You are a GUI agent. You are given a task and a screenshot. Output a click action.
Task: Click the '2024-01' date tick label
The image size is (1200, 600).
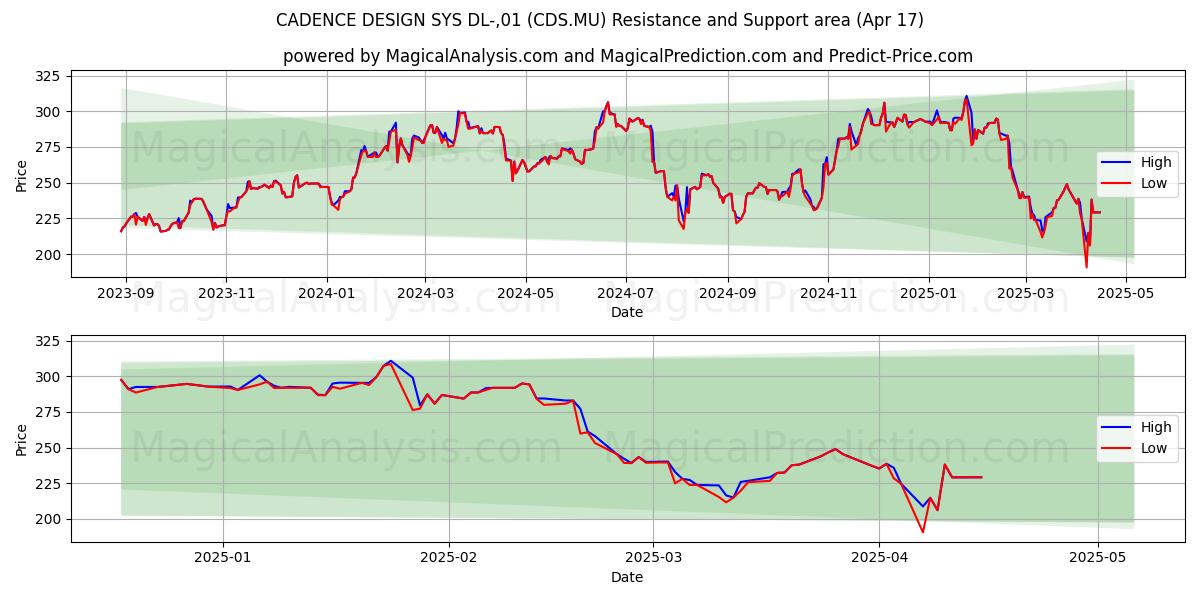tap(326, 295)
